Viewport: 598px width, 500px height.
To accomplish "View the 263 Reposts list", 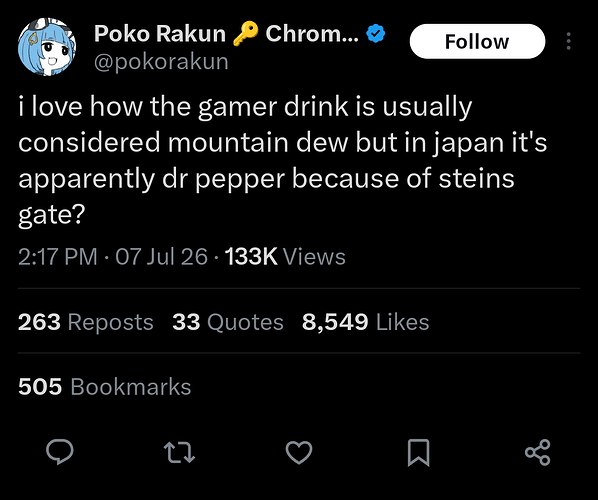I will point(85,322).
